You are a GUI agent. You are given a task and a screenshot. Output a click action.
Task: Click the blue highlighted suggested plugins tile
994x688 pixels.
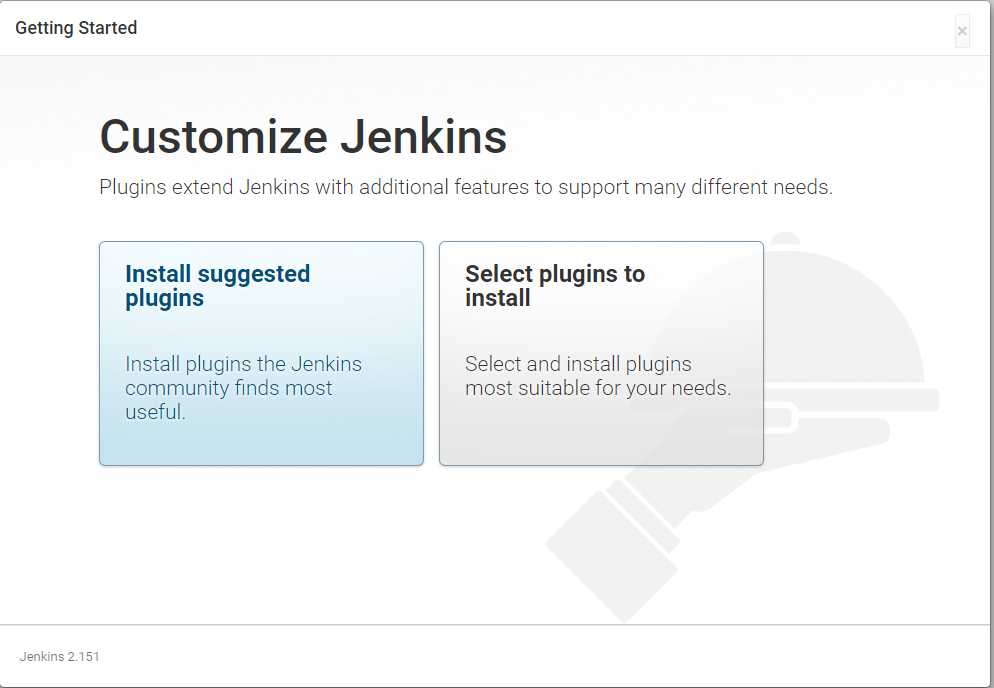(261, 353)
